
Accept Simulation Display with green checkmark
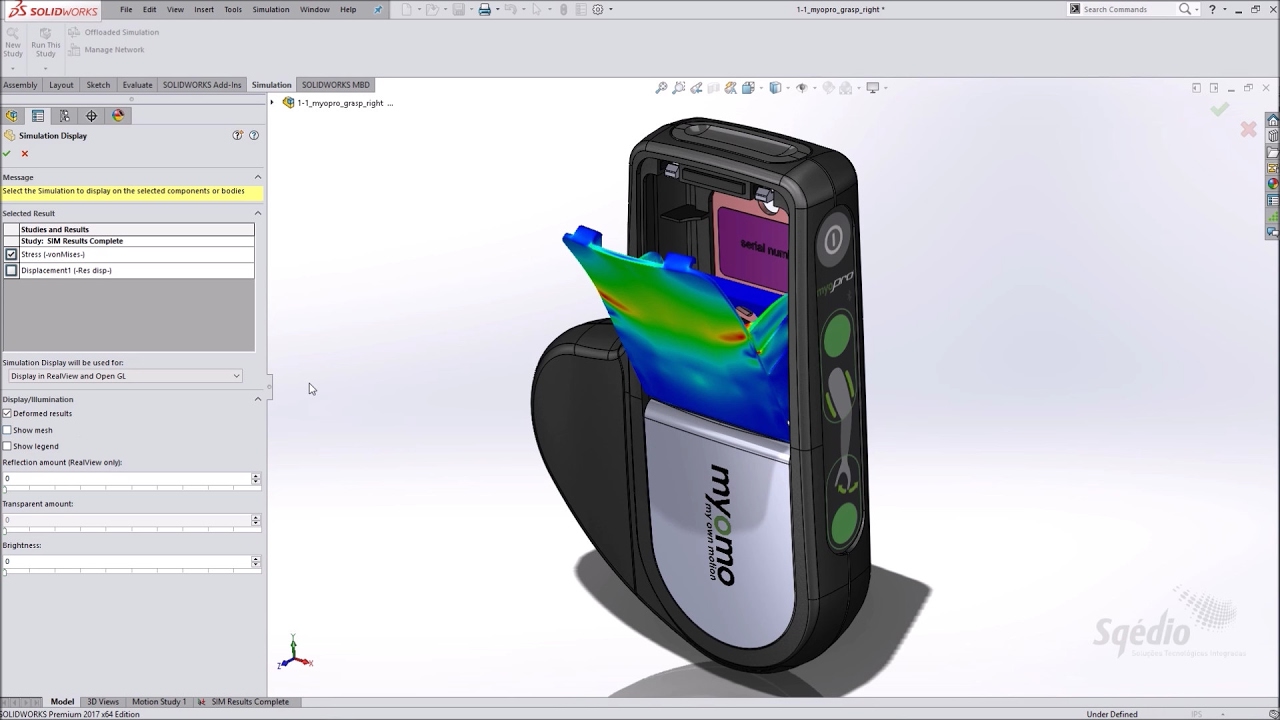tap(7, 153)
